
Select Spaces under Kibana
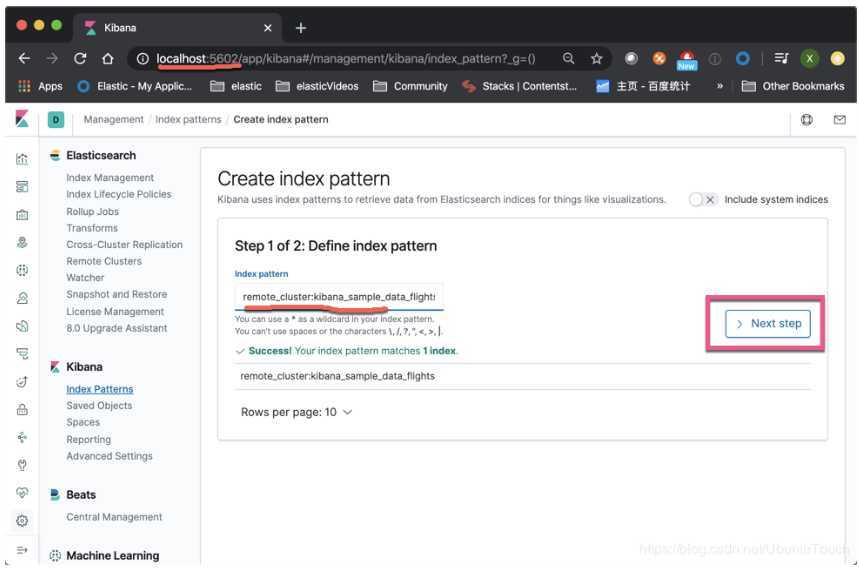coord(83,423)
